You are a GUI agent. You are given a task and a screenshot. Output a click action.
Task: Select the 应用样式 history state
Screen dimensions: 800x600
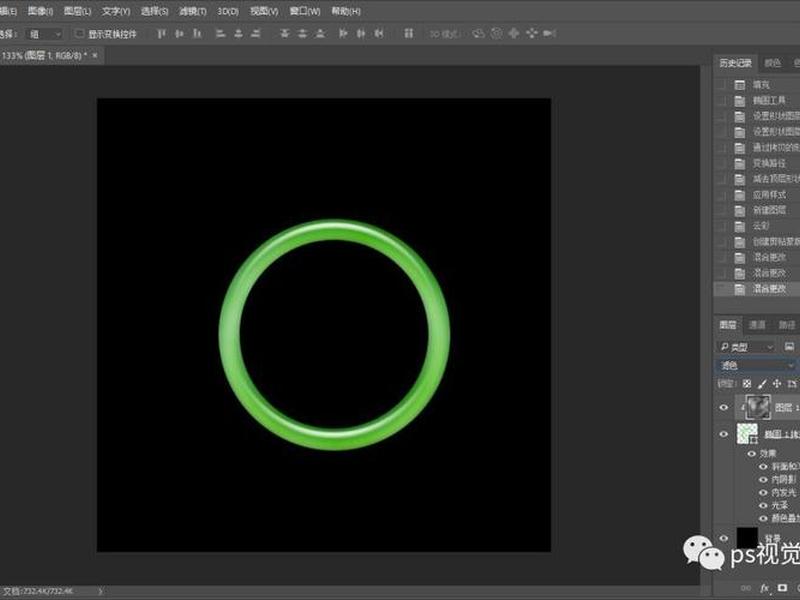[x=757, y=195]
